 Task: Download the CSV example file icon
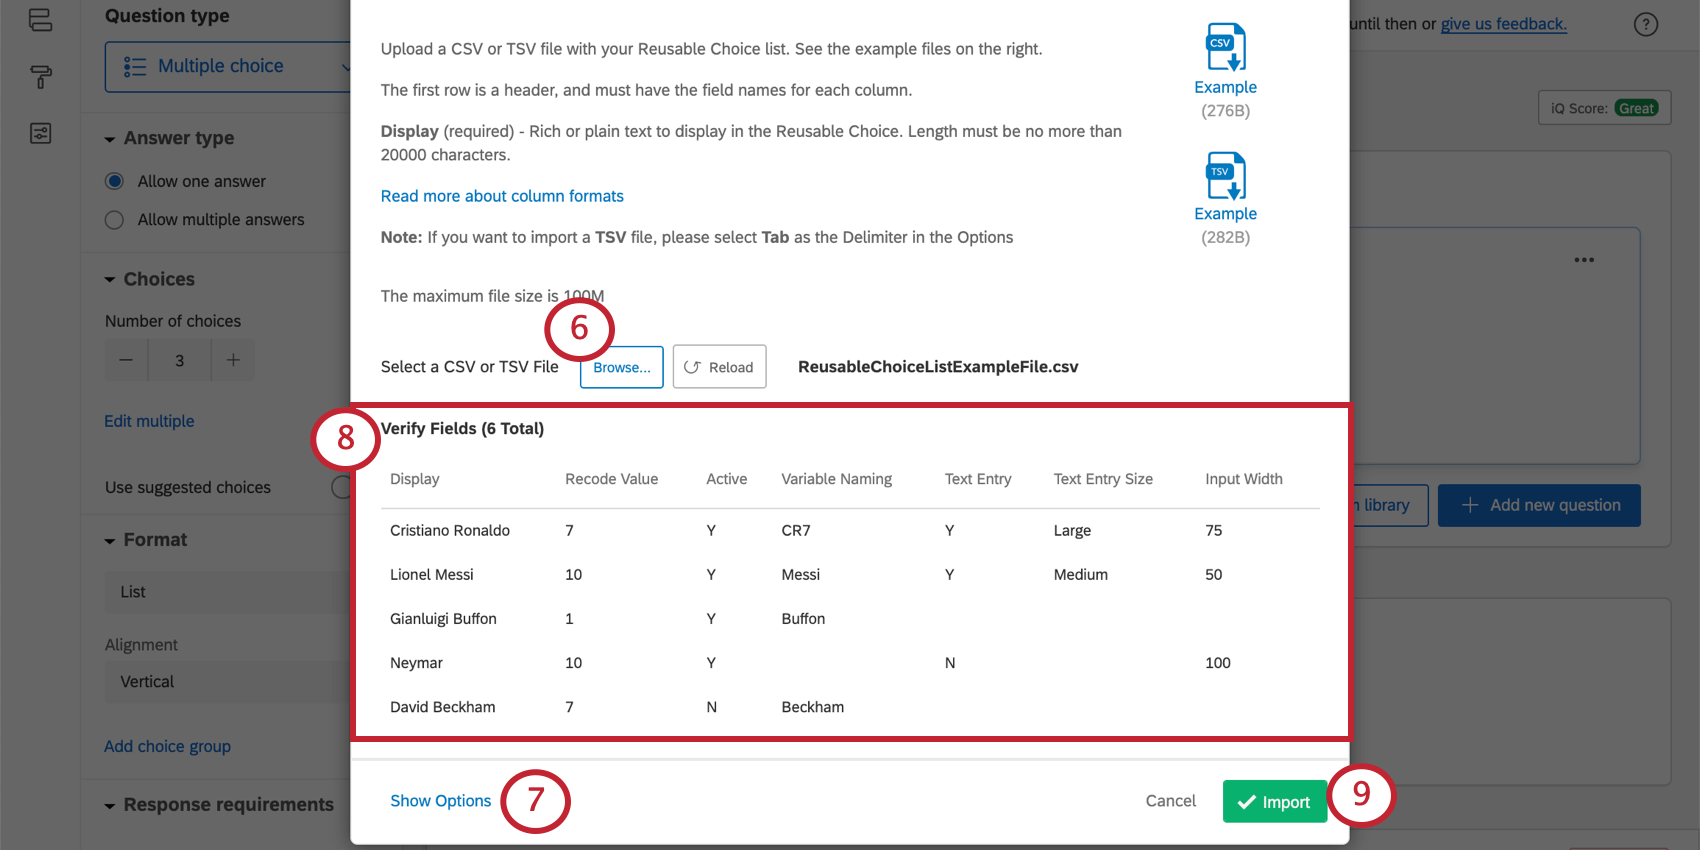1225,47
